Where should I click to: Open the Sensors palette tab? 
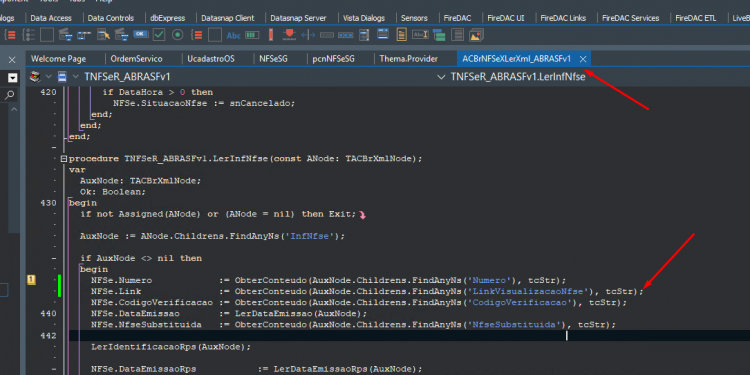click(414, 18)
